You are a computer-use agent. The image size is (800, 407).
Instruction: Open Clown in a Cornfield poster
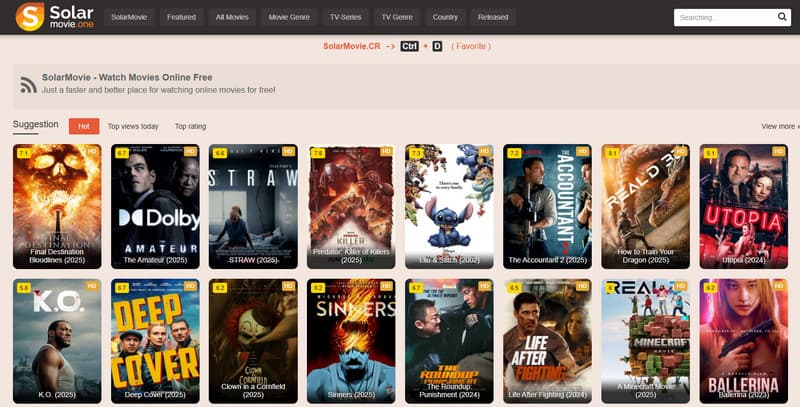pyautogui.click(x=253, y=341)
